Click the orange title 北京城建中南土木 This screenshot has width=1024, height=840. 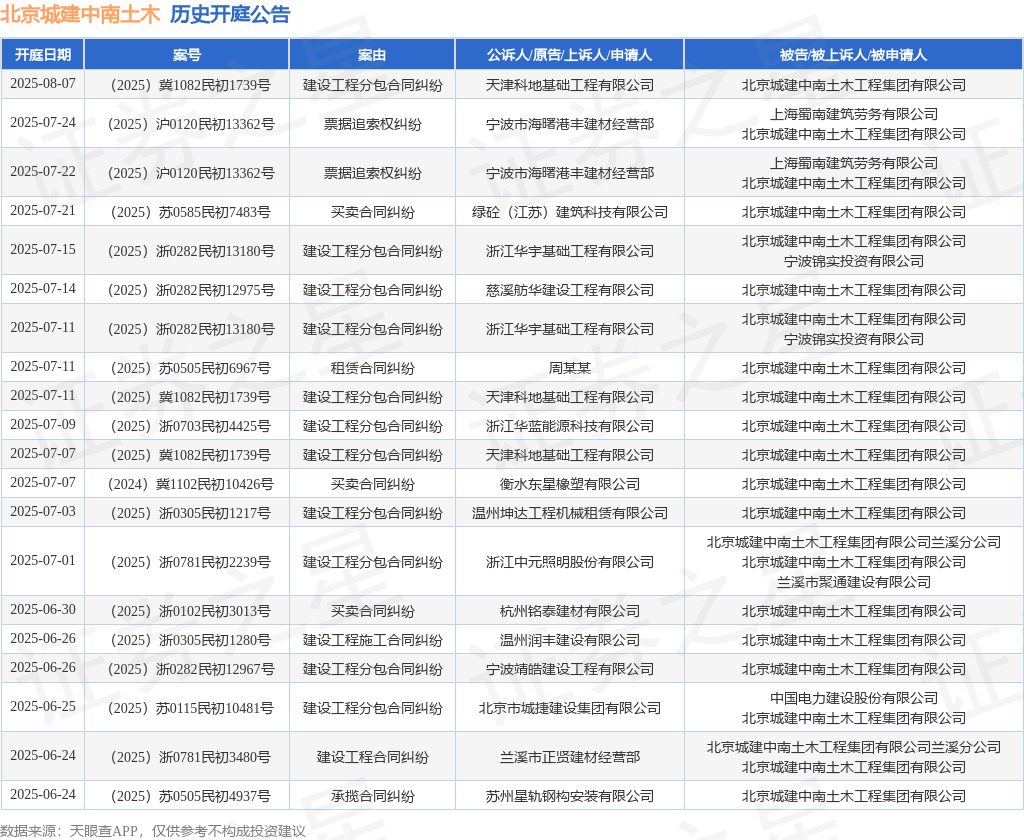click(80, 14)
